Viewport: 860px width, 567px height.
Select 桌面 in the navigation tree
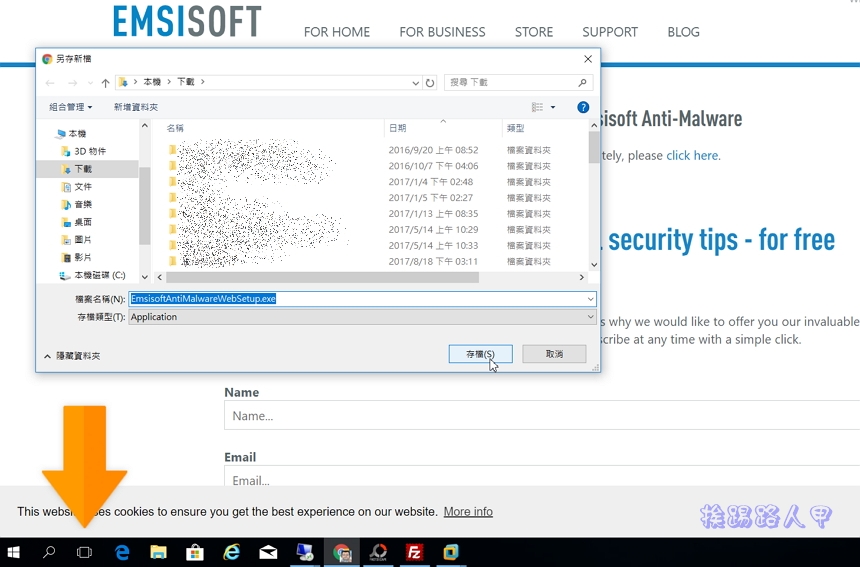click(77, 222)
